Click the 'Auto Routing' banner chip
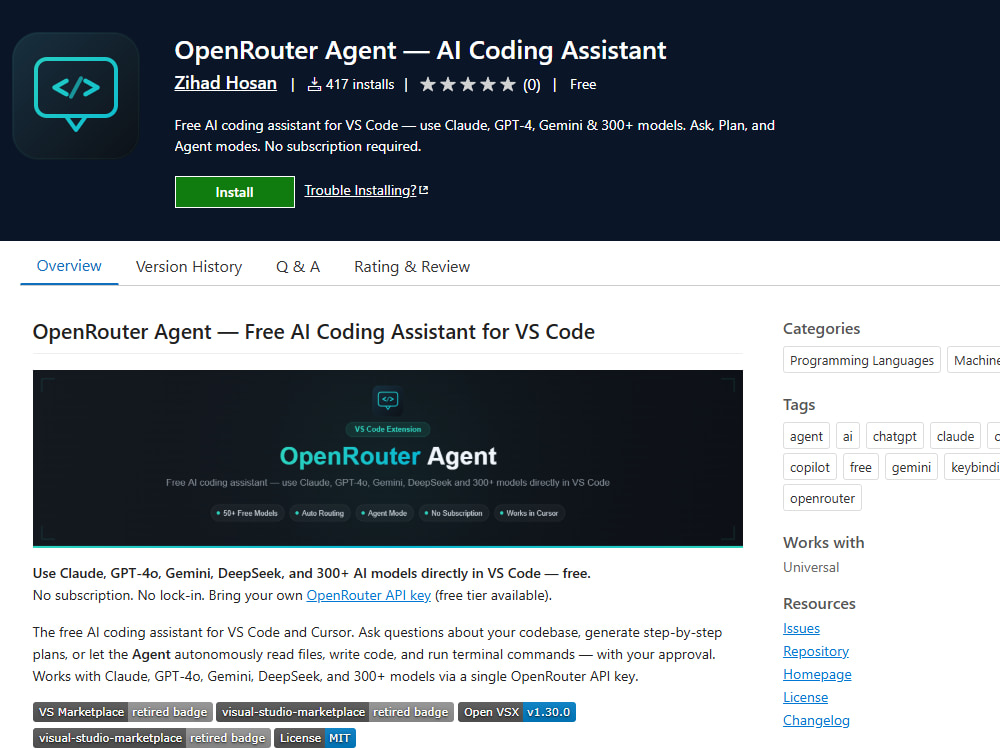1000x750 pixels. [x=320, y=513]
